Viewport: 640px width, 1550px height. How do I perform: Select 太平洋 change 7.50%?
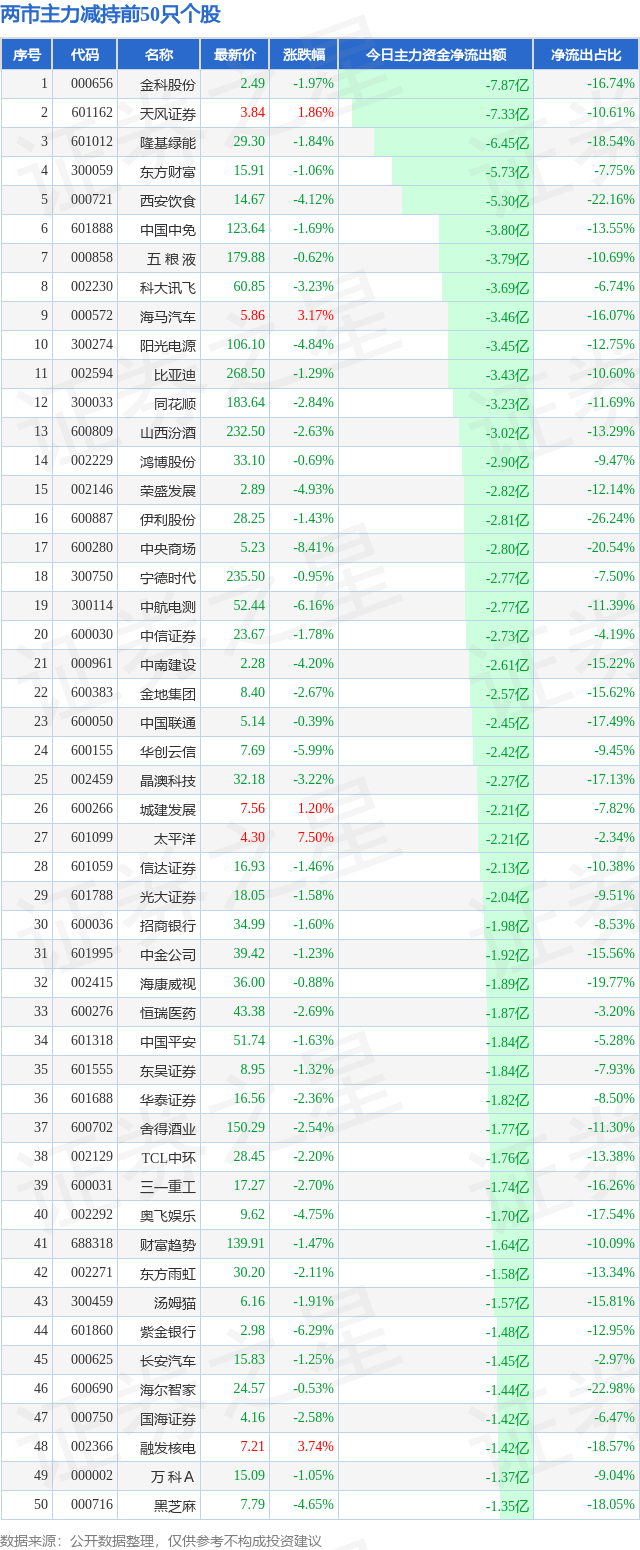point(315,838)
